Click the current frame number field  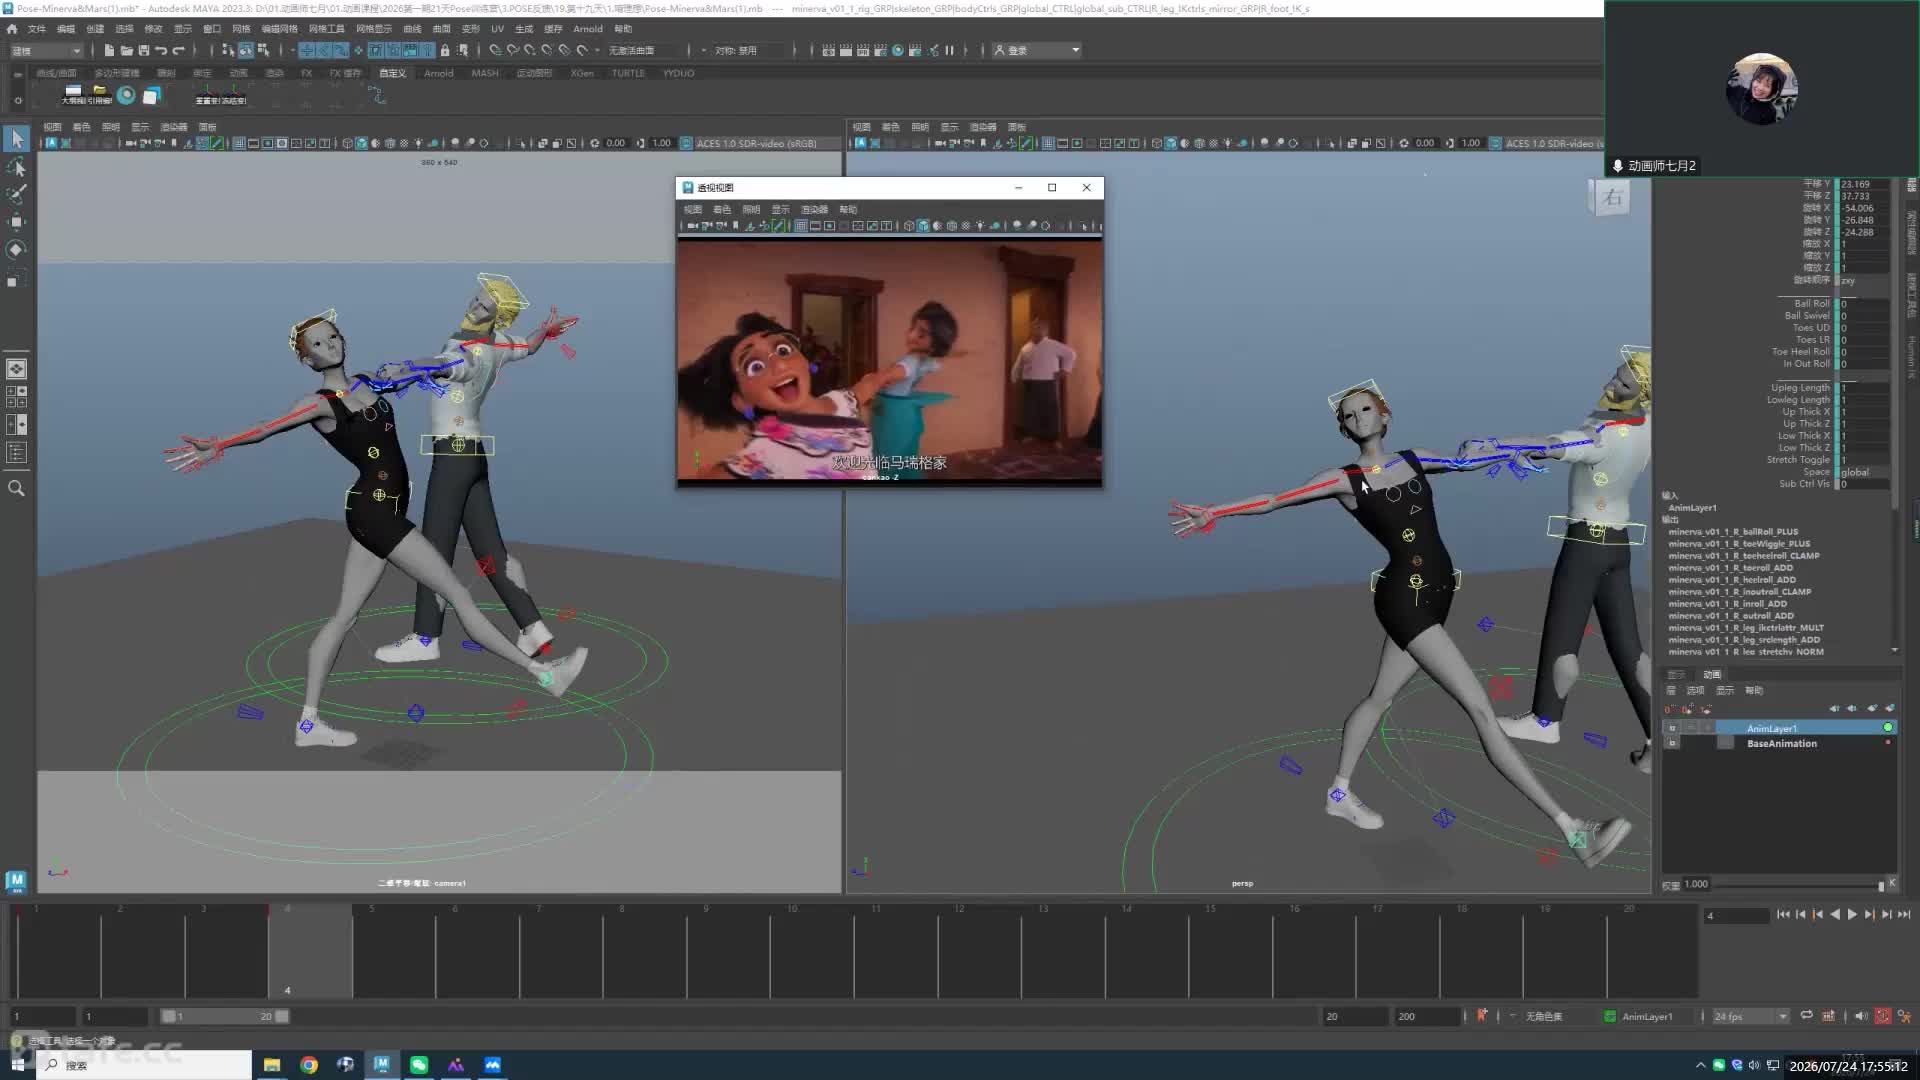[x=1738, y=915]
